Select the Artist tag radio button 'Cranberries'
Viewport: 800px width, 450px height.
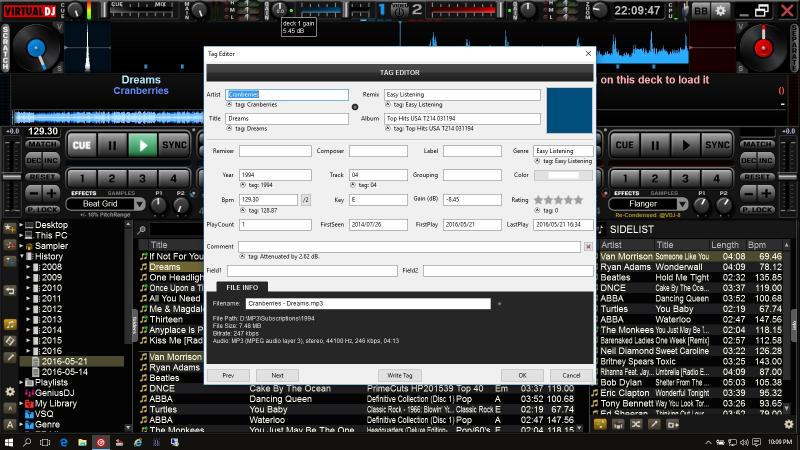[x=229, y=105]
